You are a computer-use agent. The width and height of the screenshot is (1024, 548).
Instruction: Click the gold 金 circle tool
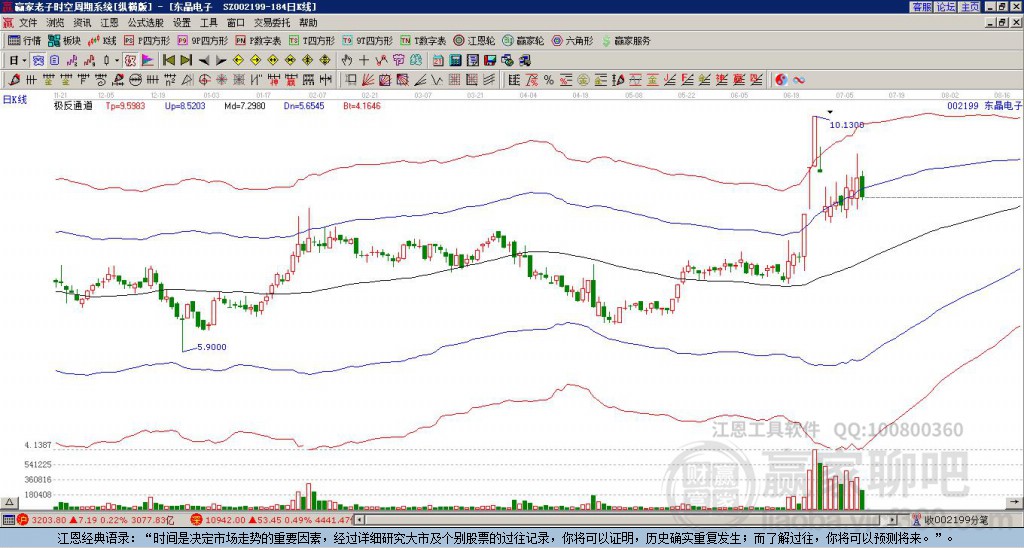(x=583, y=80)
